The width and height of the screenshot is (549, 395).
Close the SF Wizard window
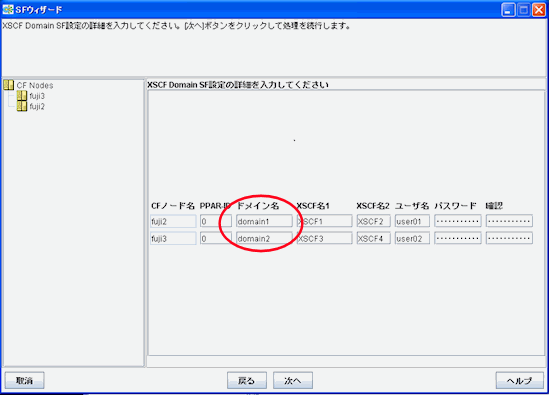tap(539, 10)
